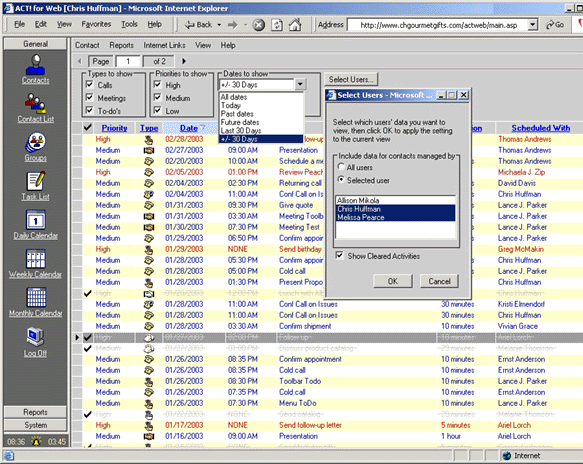Toggle the To-do's checkbox
Screen dimensions: 583x464
(x=89, y=110)
